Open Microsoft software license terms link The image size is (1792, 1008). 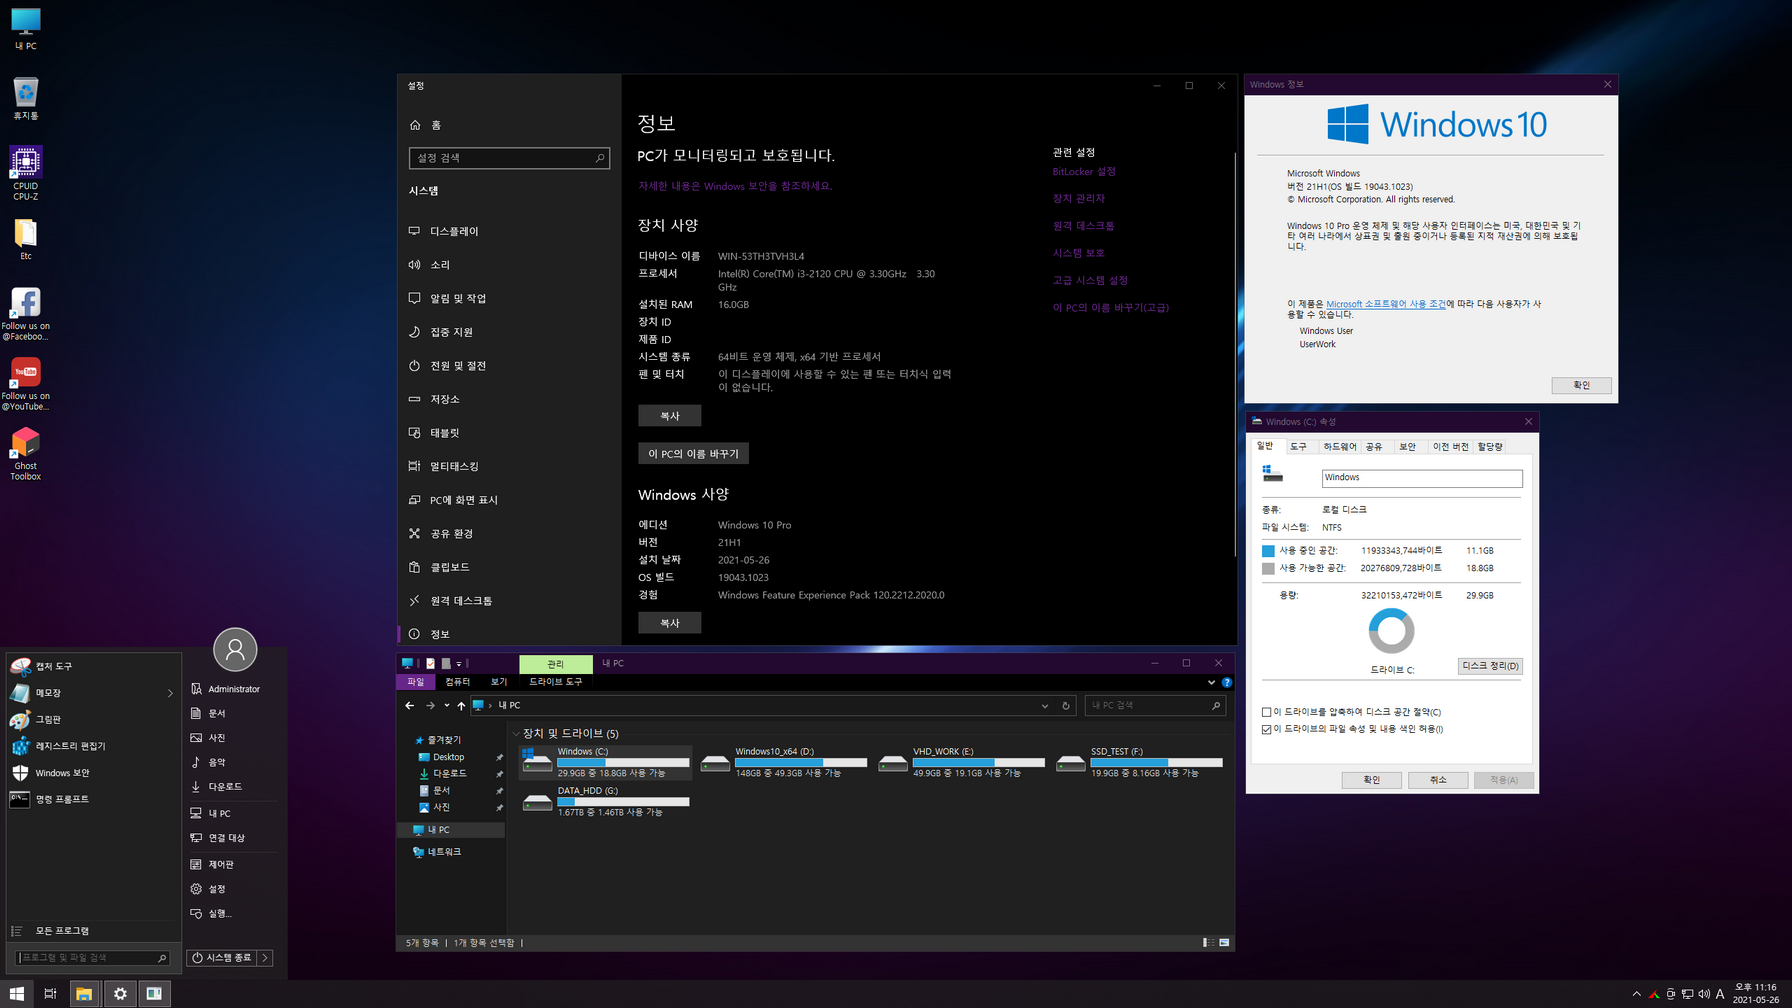coord(1385,304)
